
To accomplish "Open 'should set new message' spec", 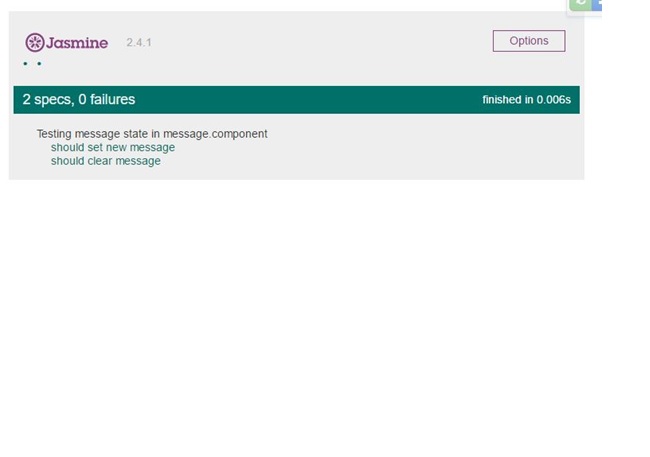I will (113, 147).
